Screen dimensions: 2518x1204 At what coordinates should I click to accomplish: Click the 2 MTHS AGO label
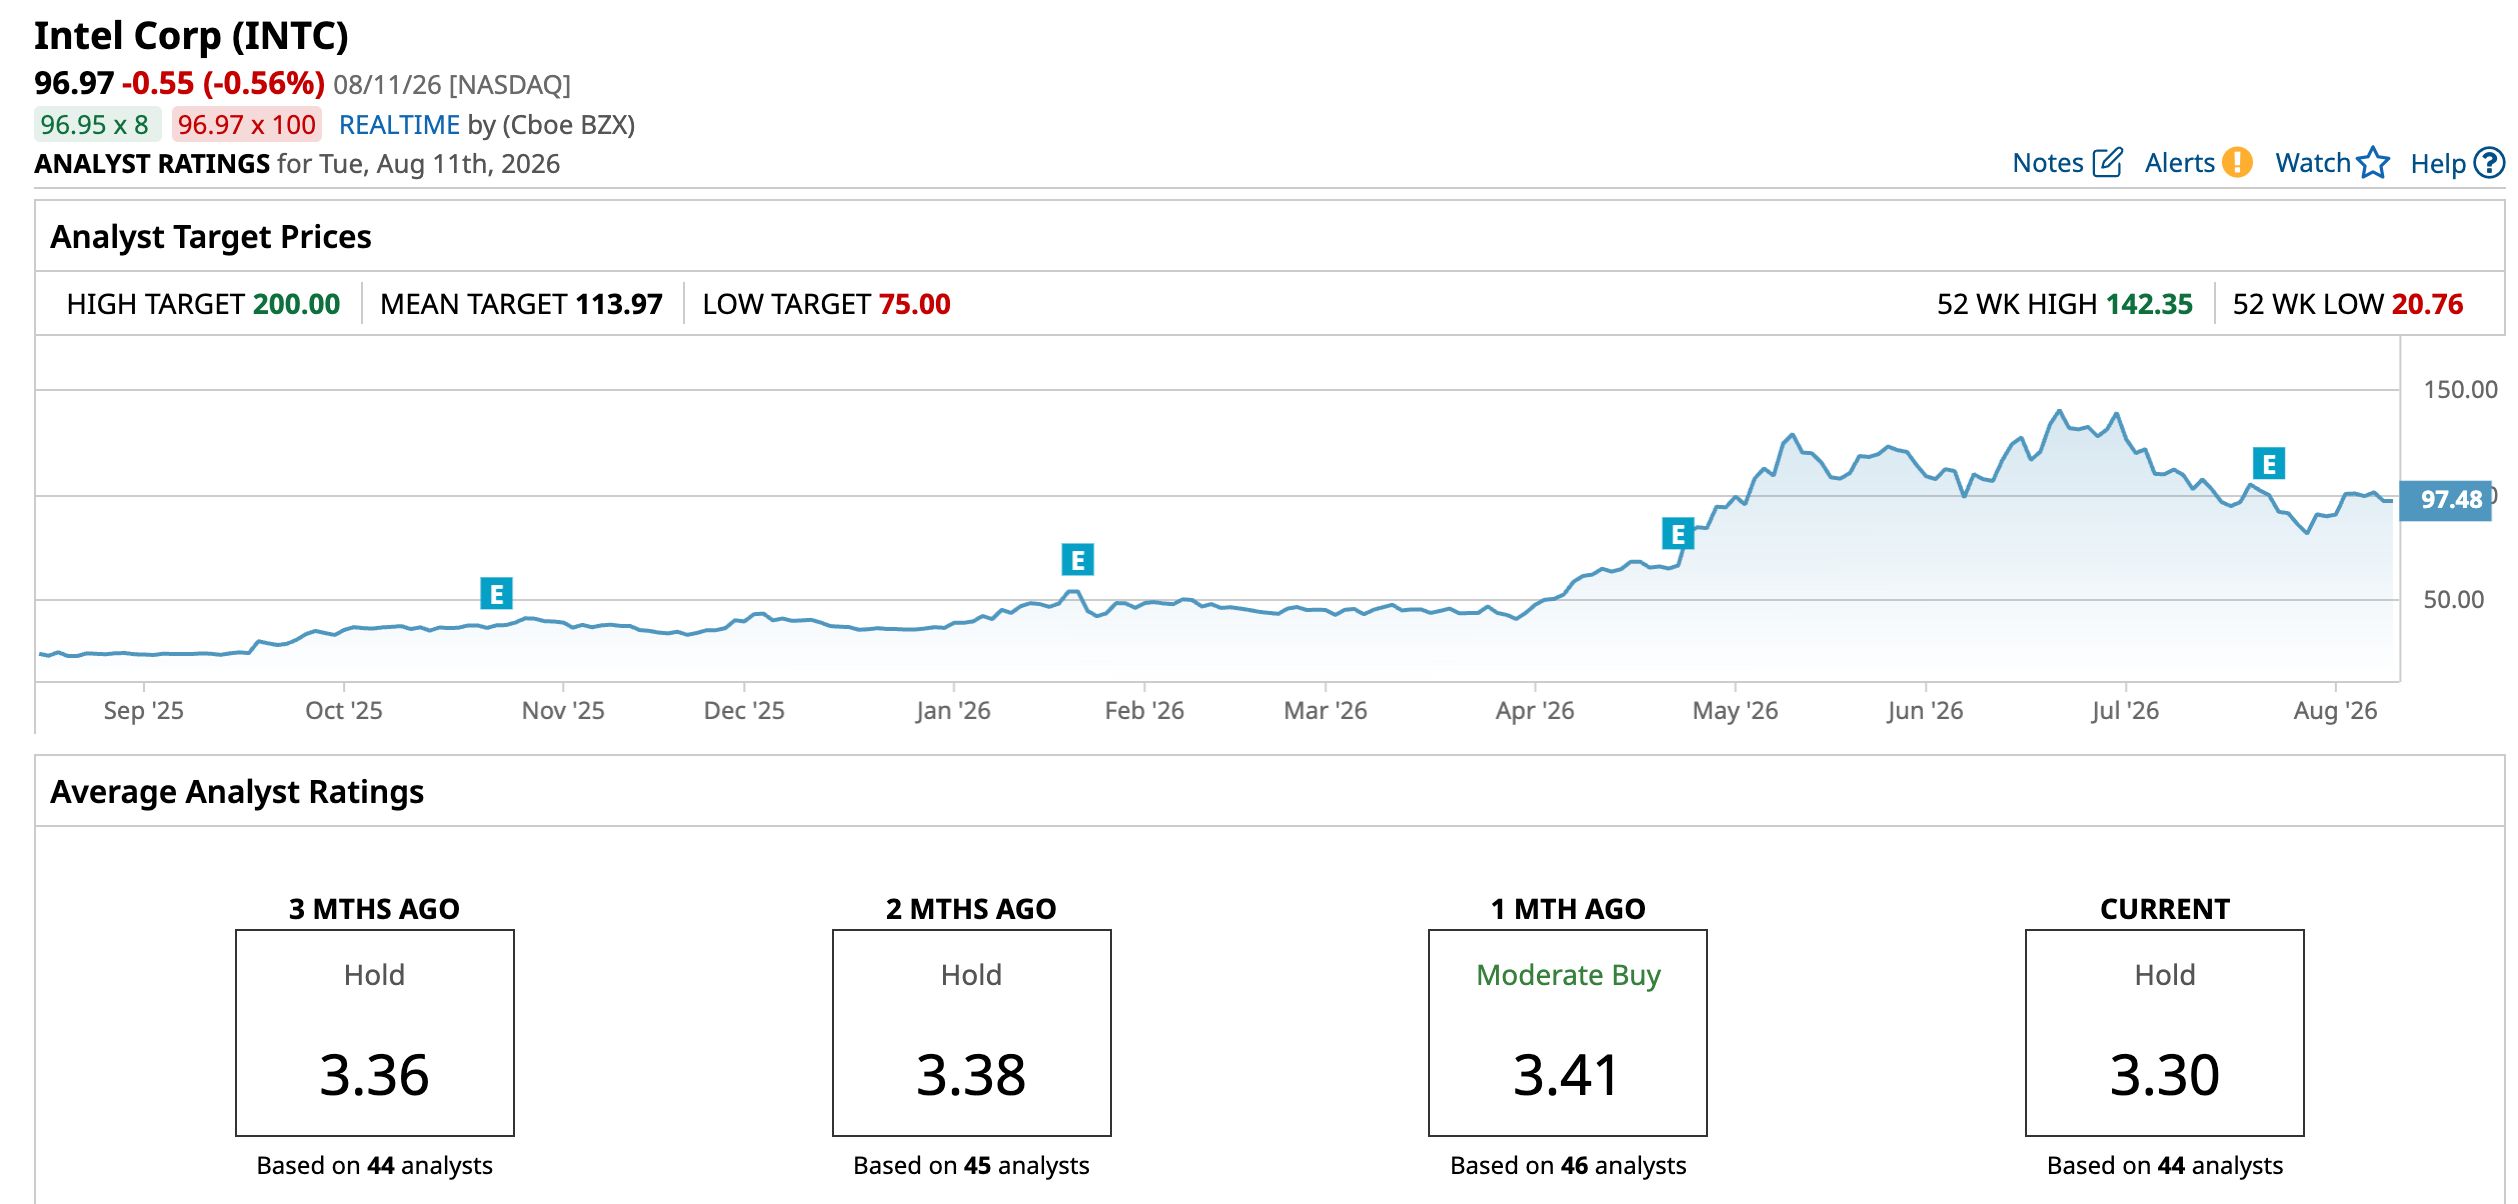tap(971, 909)
